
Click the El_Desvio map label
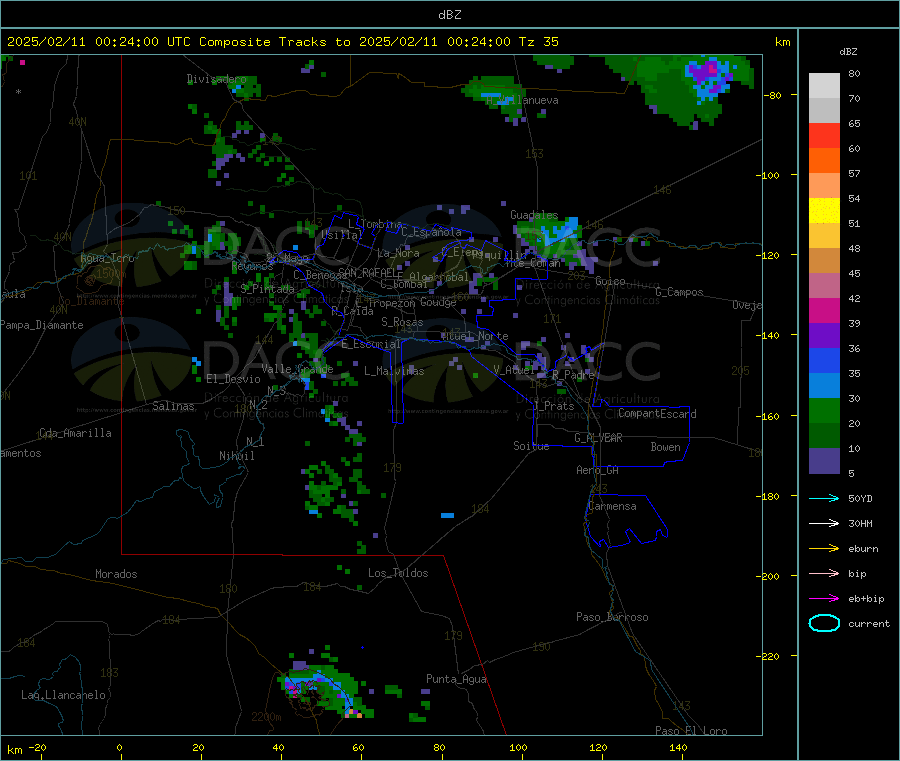click(x=233, y=379)
